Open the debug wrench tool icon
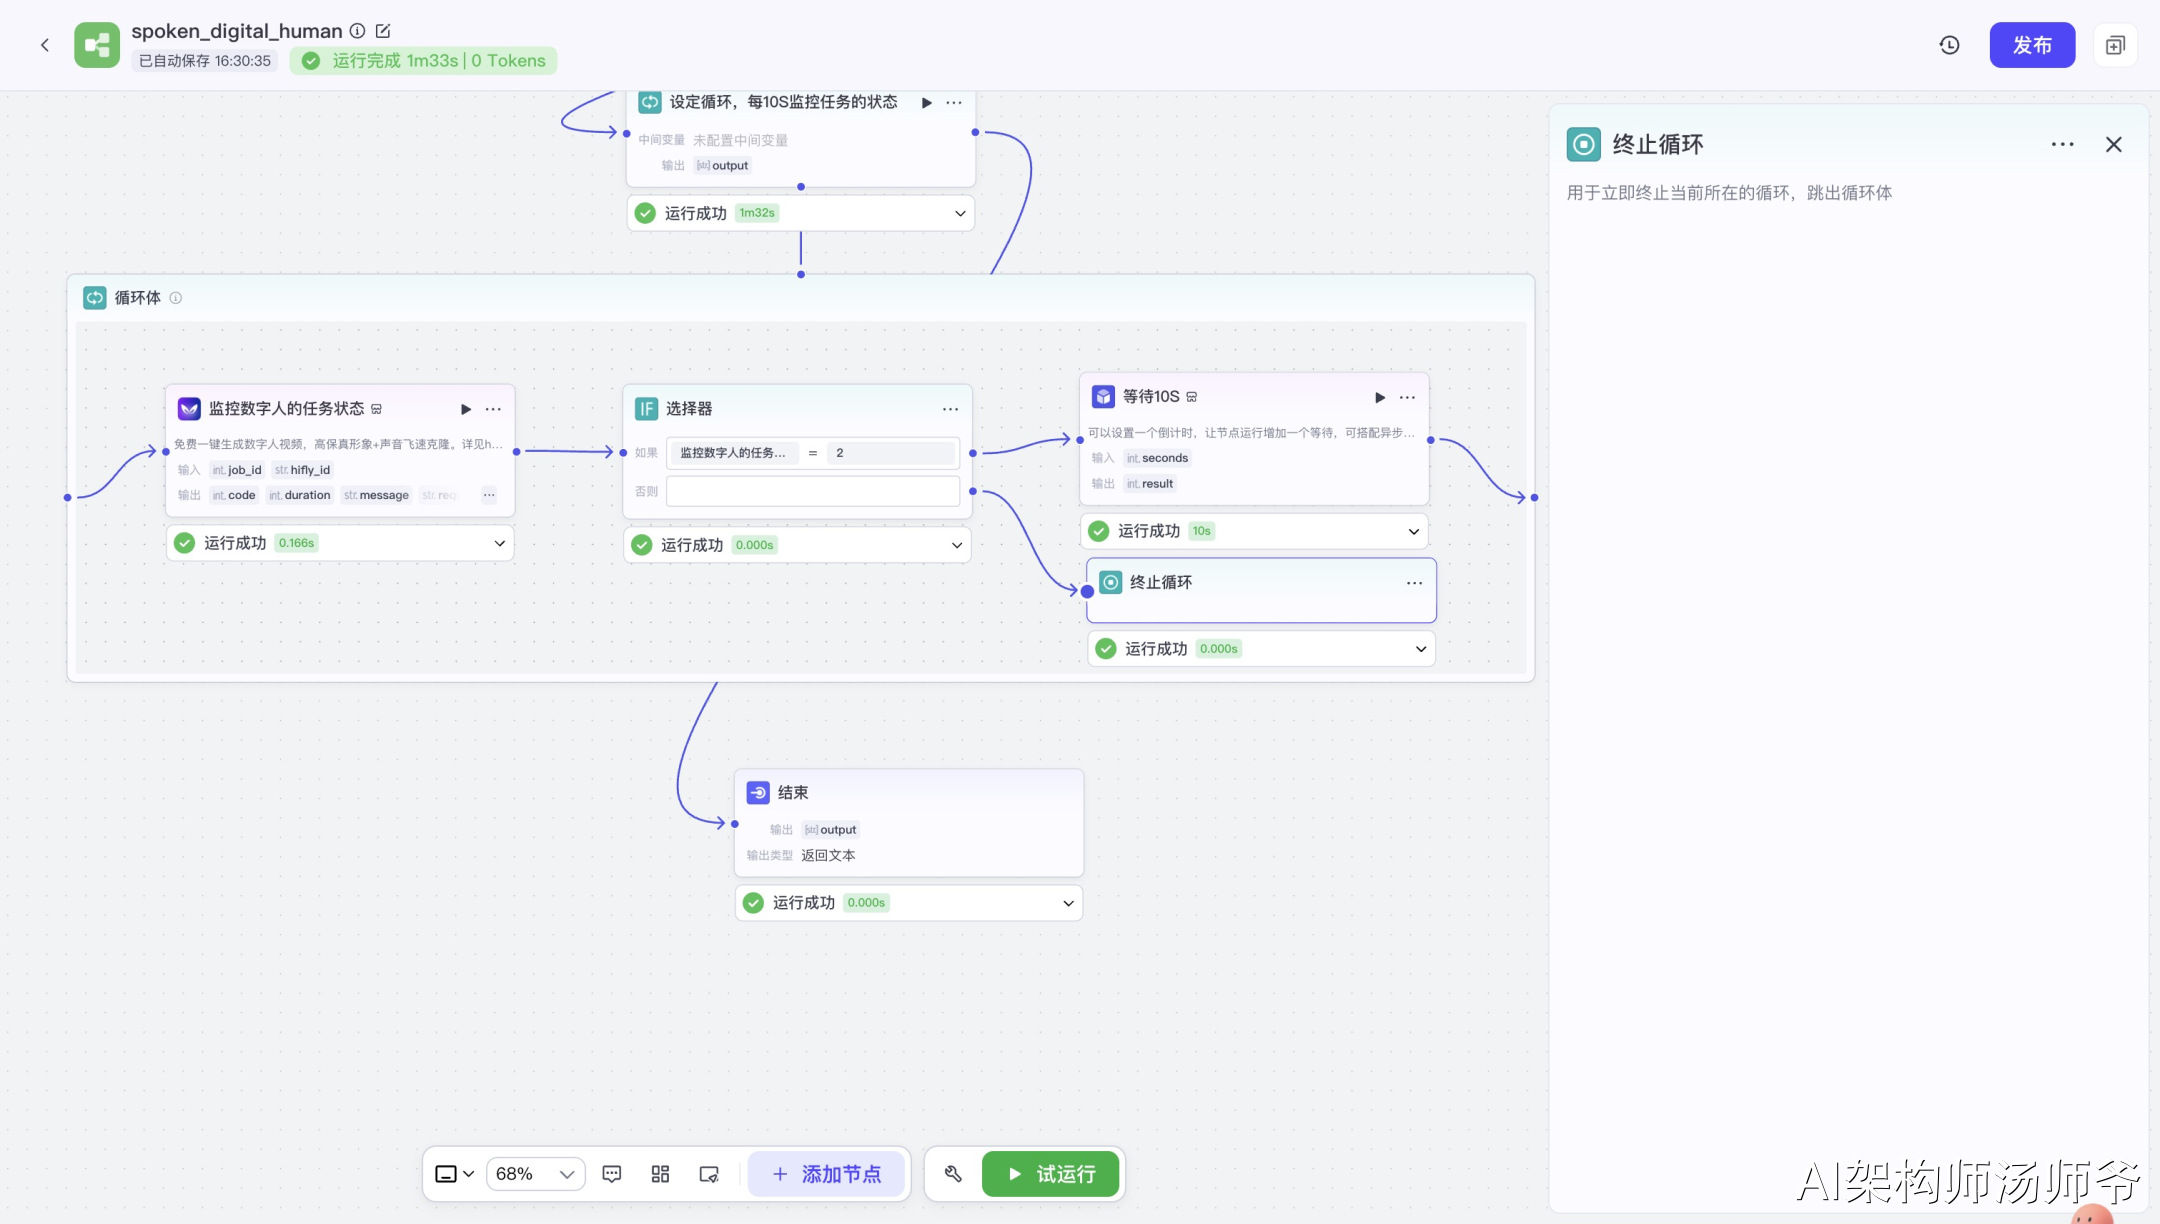The image size is (2160, 1224). tap(953, 1174)
